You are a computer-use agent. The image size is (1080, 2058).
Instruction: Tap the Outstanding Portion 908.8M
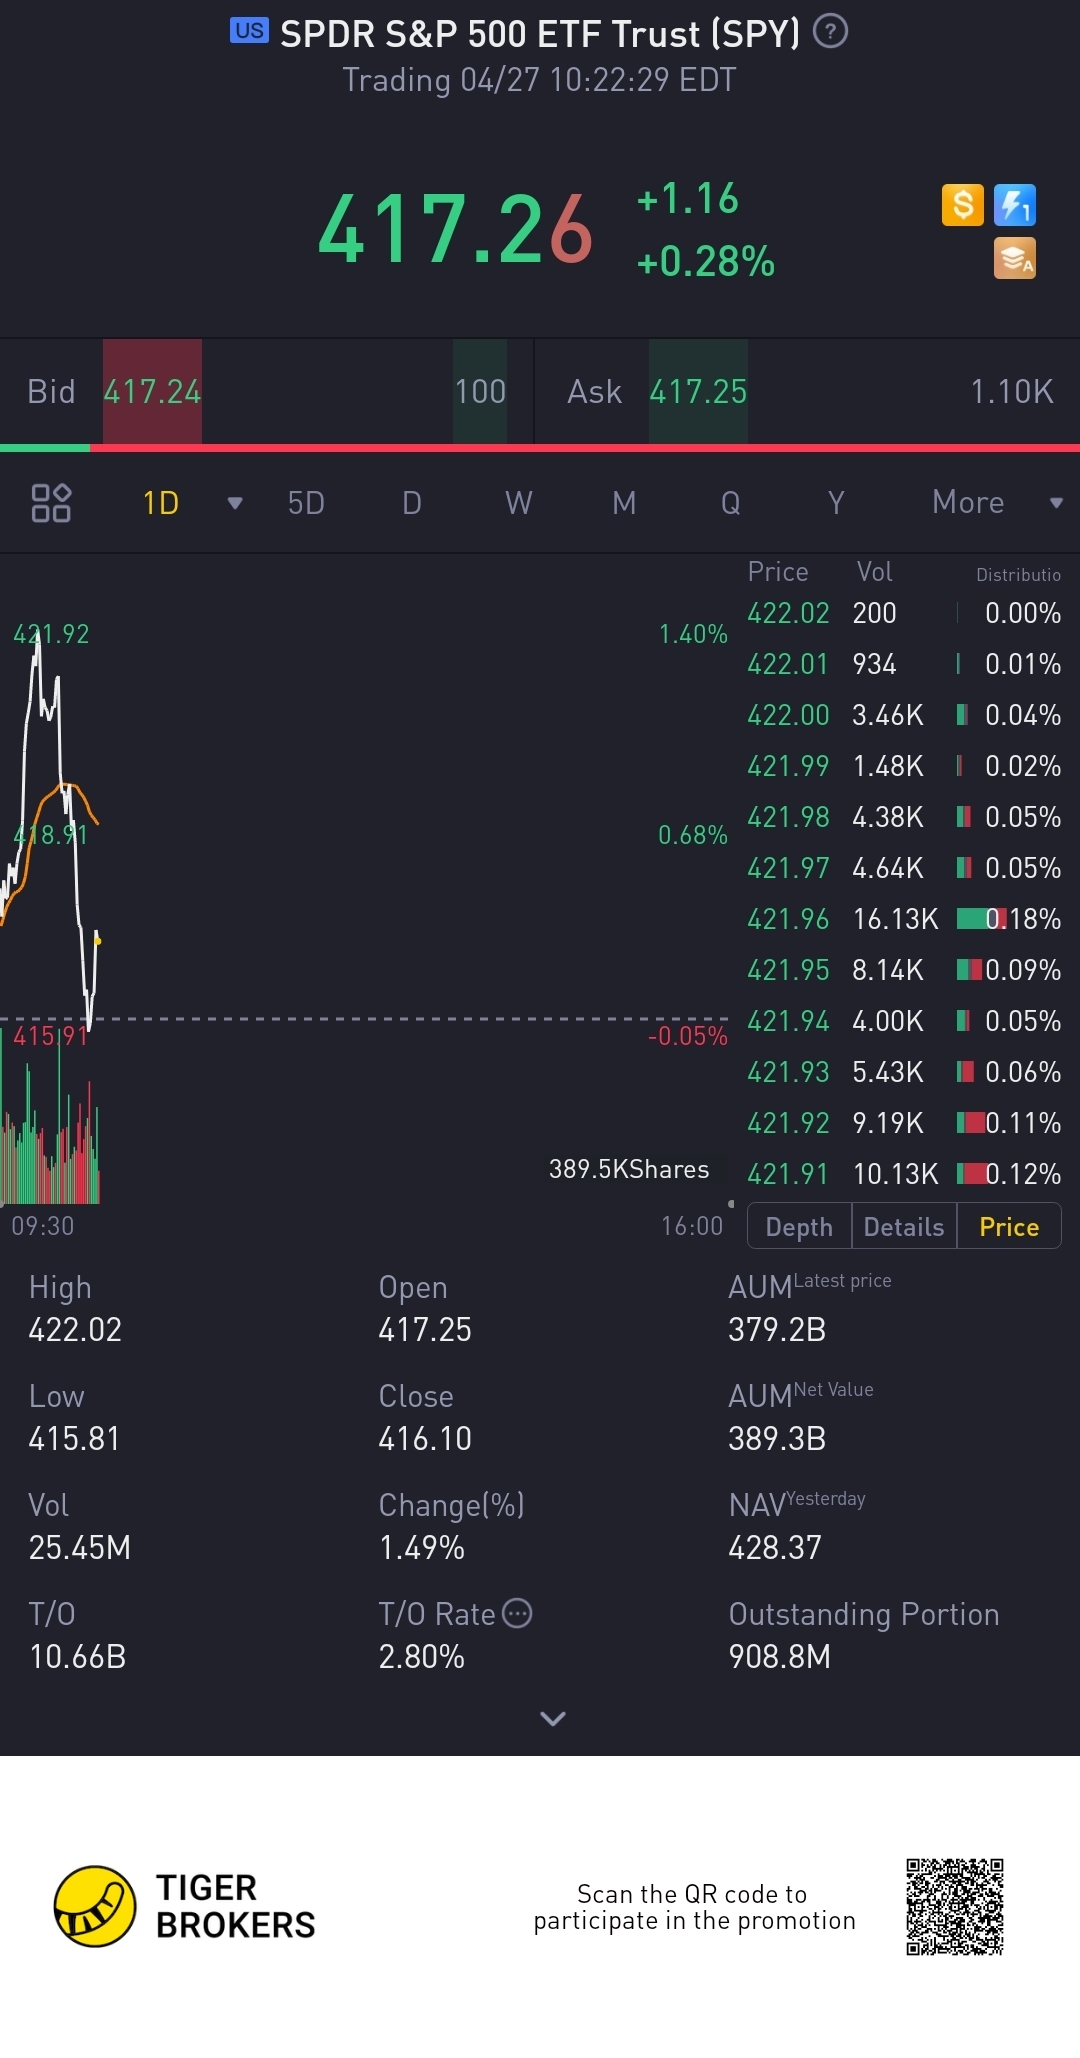coord(780,1657)
